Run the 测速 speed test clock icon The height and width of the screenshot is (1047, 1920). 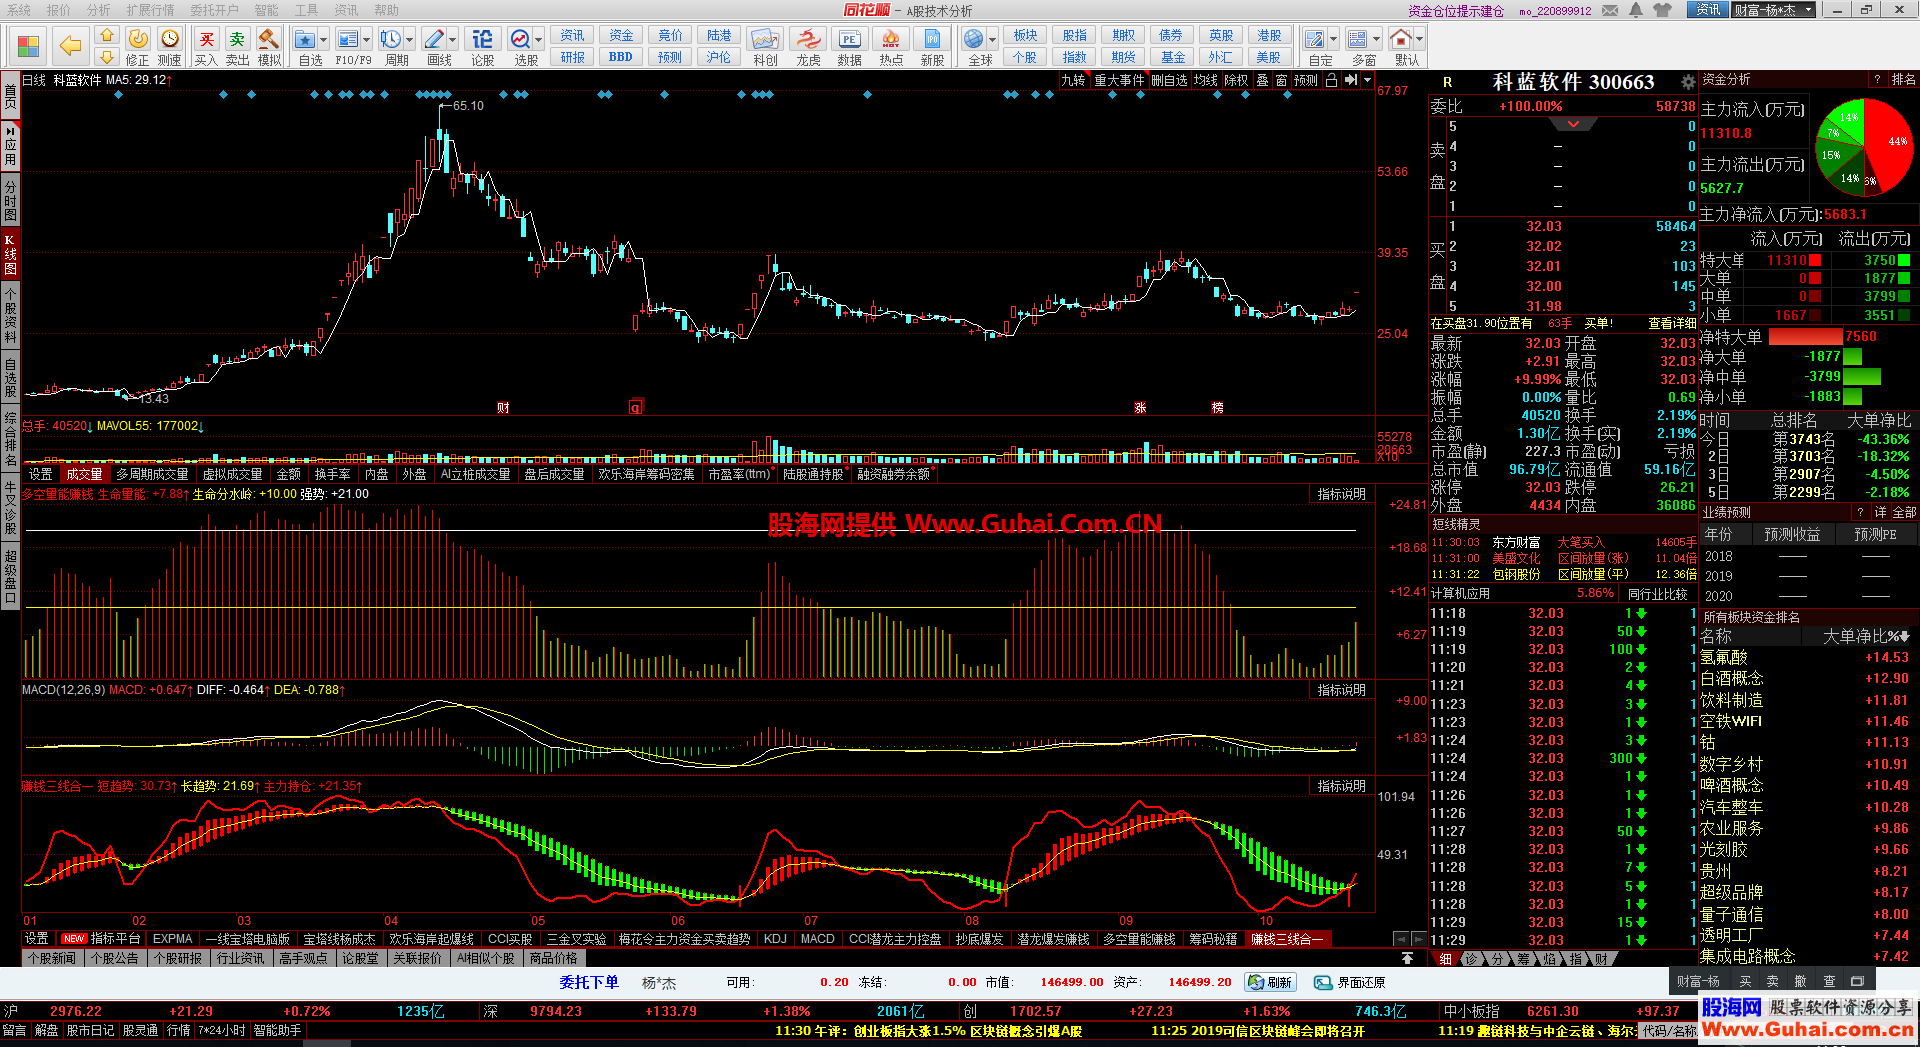pyautogui.click(x=170, y=46)
